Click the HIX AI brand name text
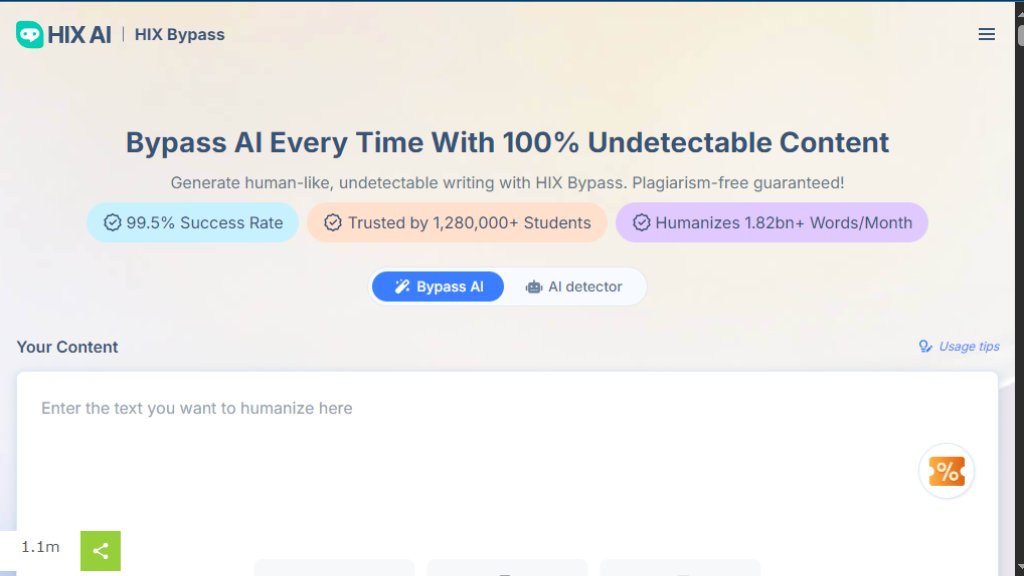 tap(79, 35)
